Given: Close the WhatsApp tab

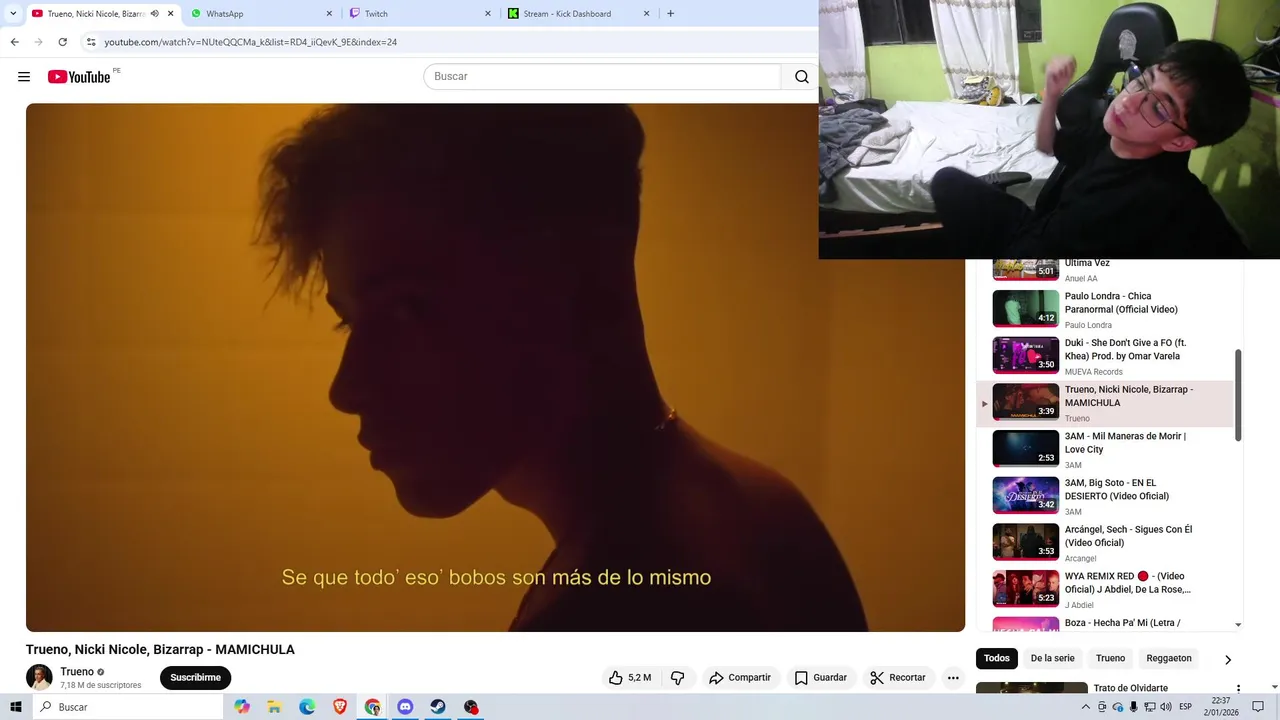Looking at the screenshot, I should point(329,14).
